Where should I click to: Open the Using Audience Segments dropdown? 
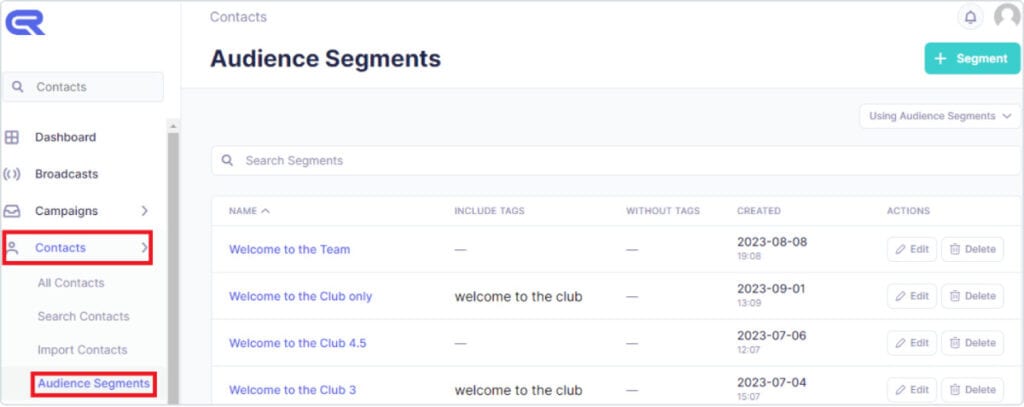(x=940, y=116)
